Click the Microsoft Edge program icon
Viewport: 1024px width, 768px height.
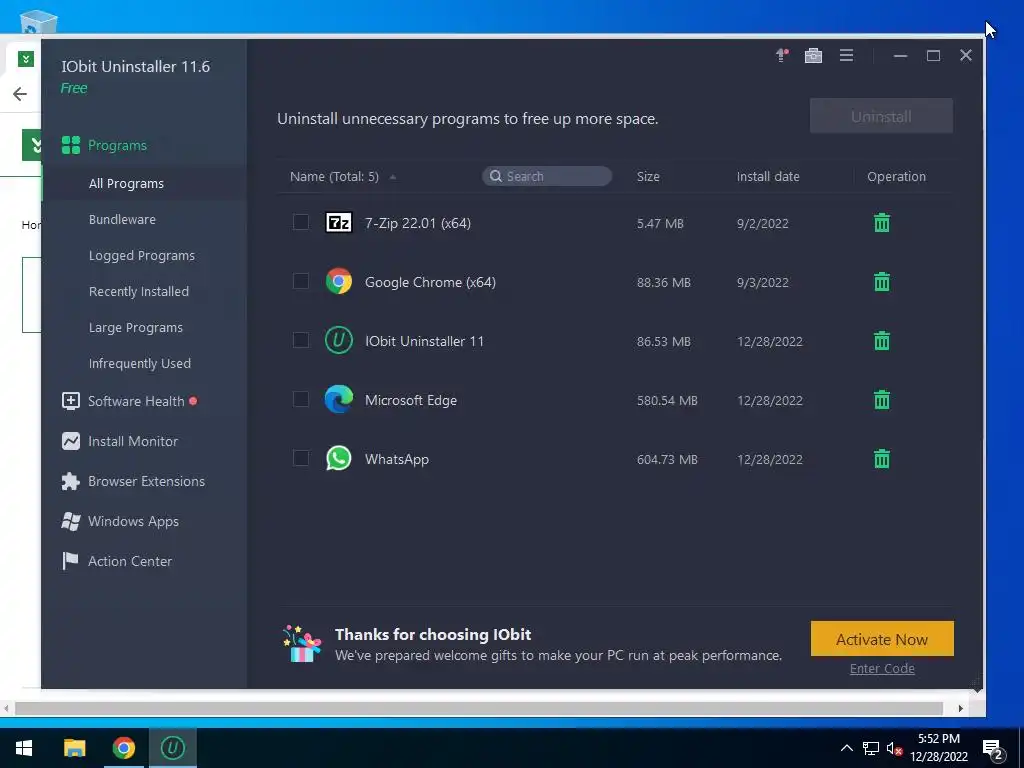(339, 399)
